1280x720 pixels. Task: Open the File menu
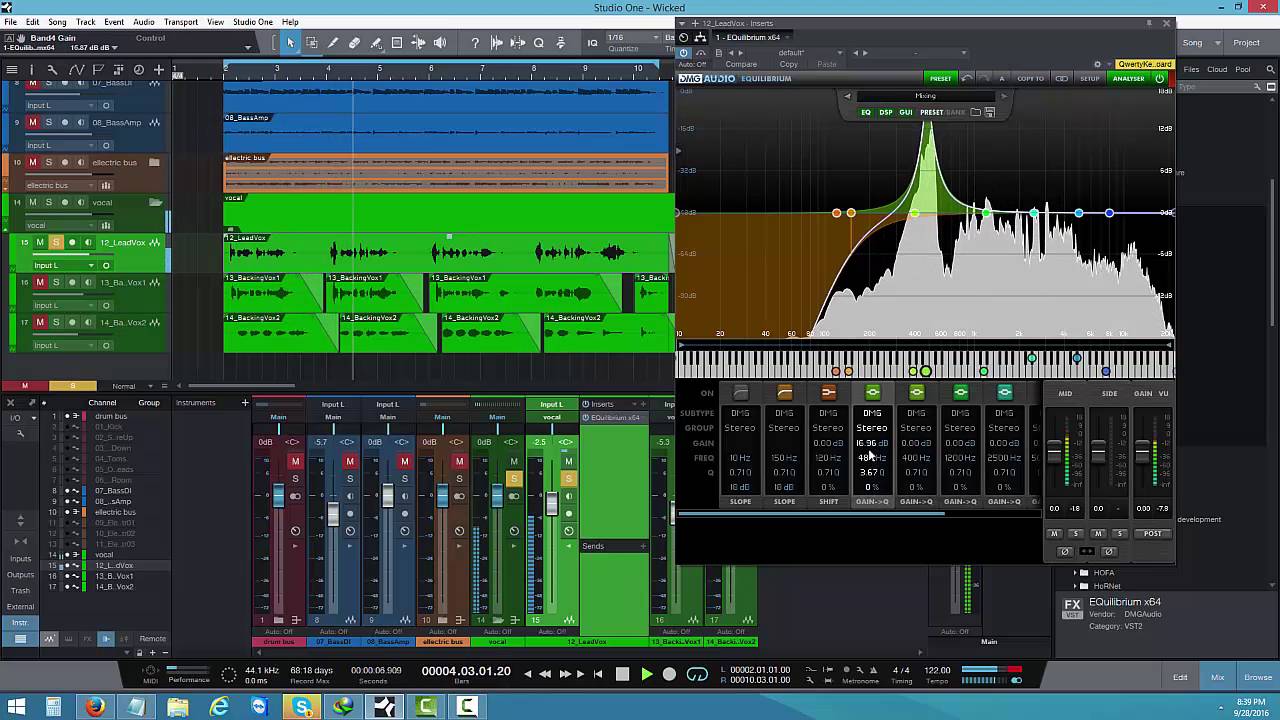pos(10,22)
